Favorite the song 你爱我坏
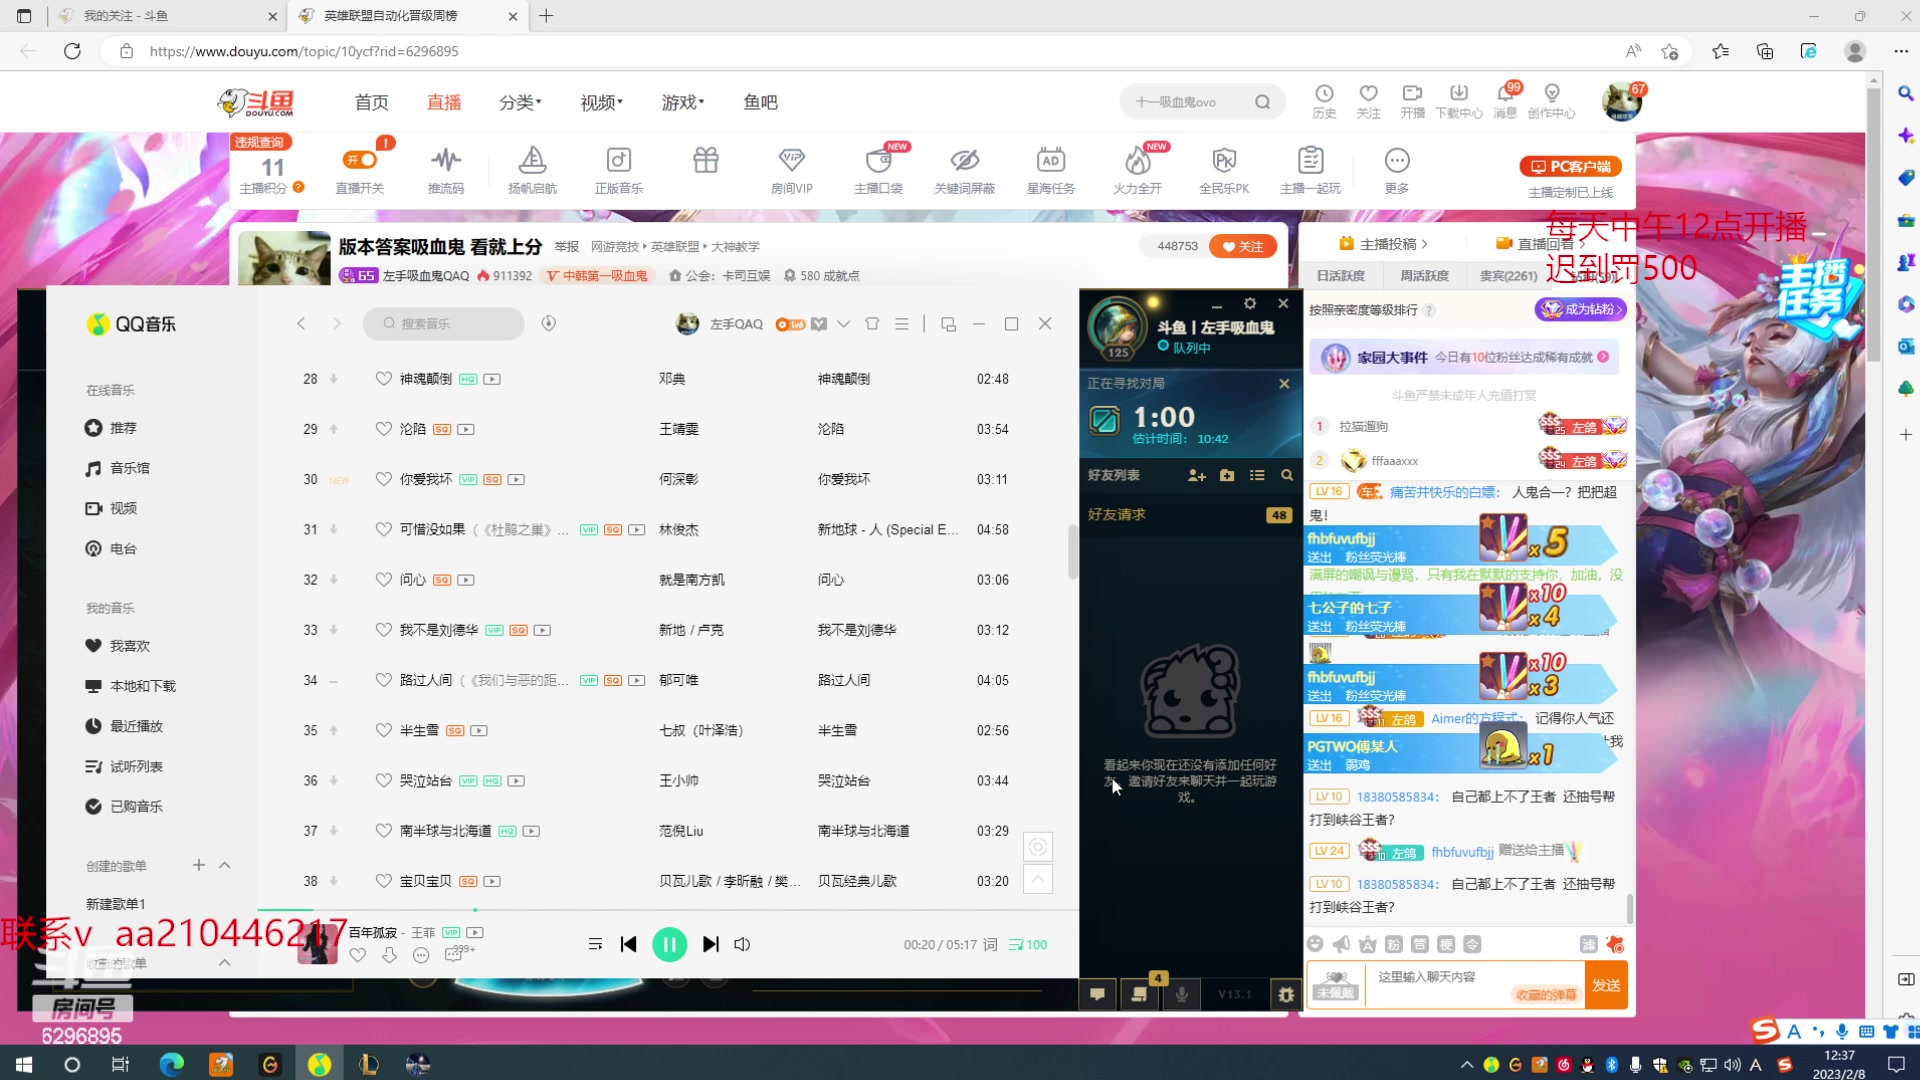This screenshot has height=1080, width=1920. pyautogui.click(x=383, y=479)
